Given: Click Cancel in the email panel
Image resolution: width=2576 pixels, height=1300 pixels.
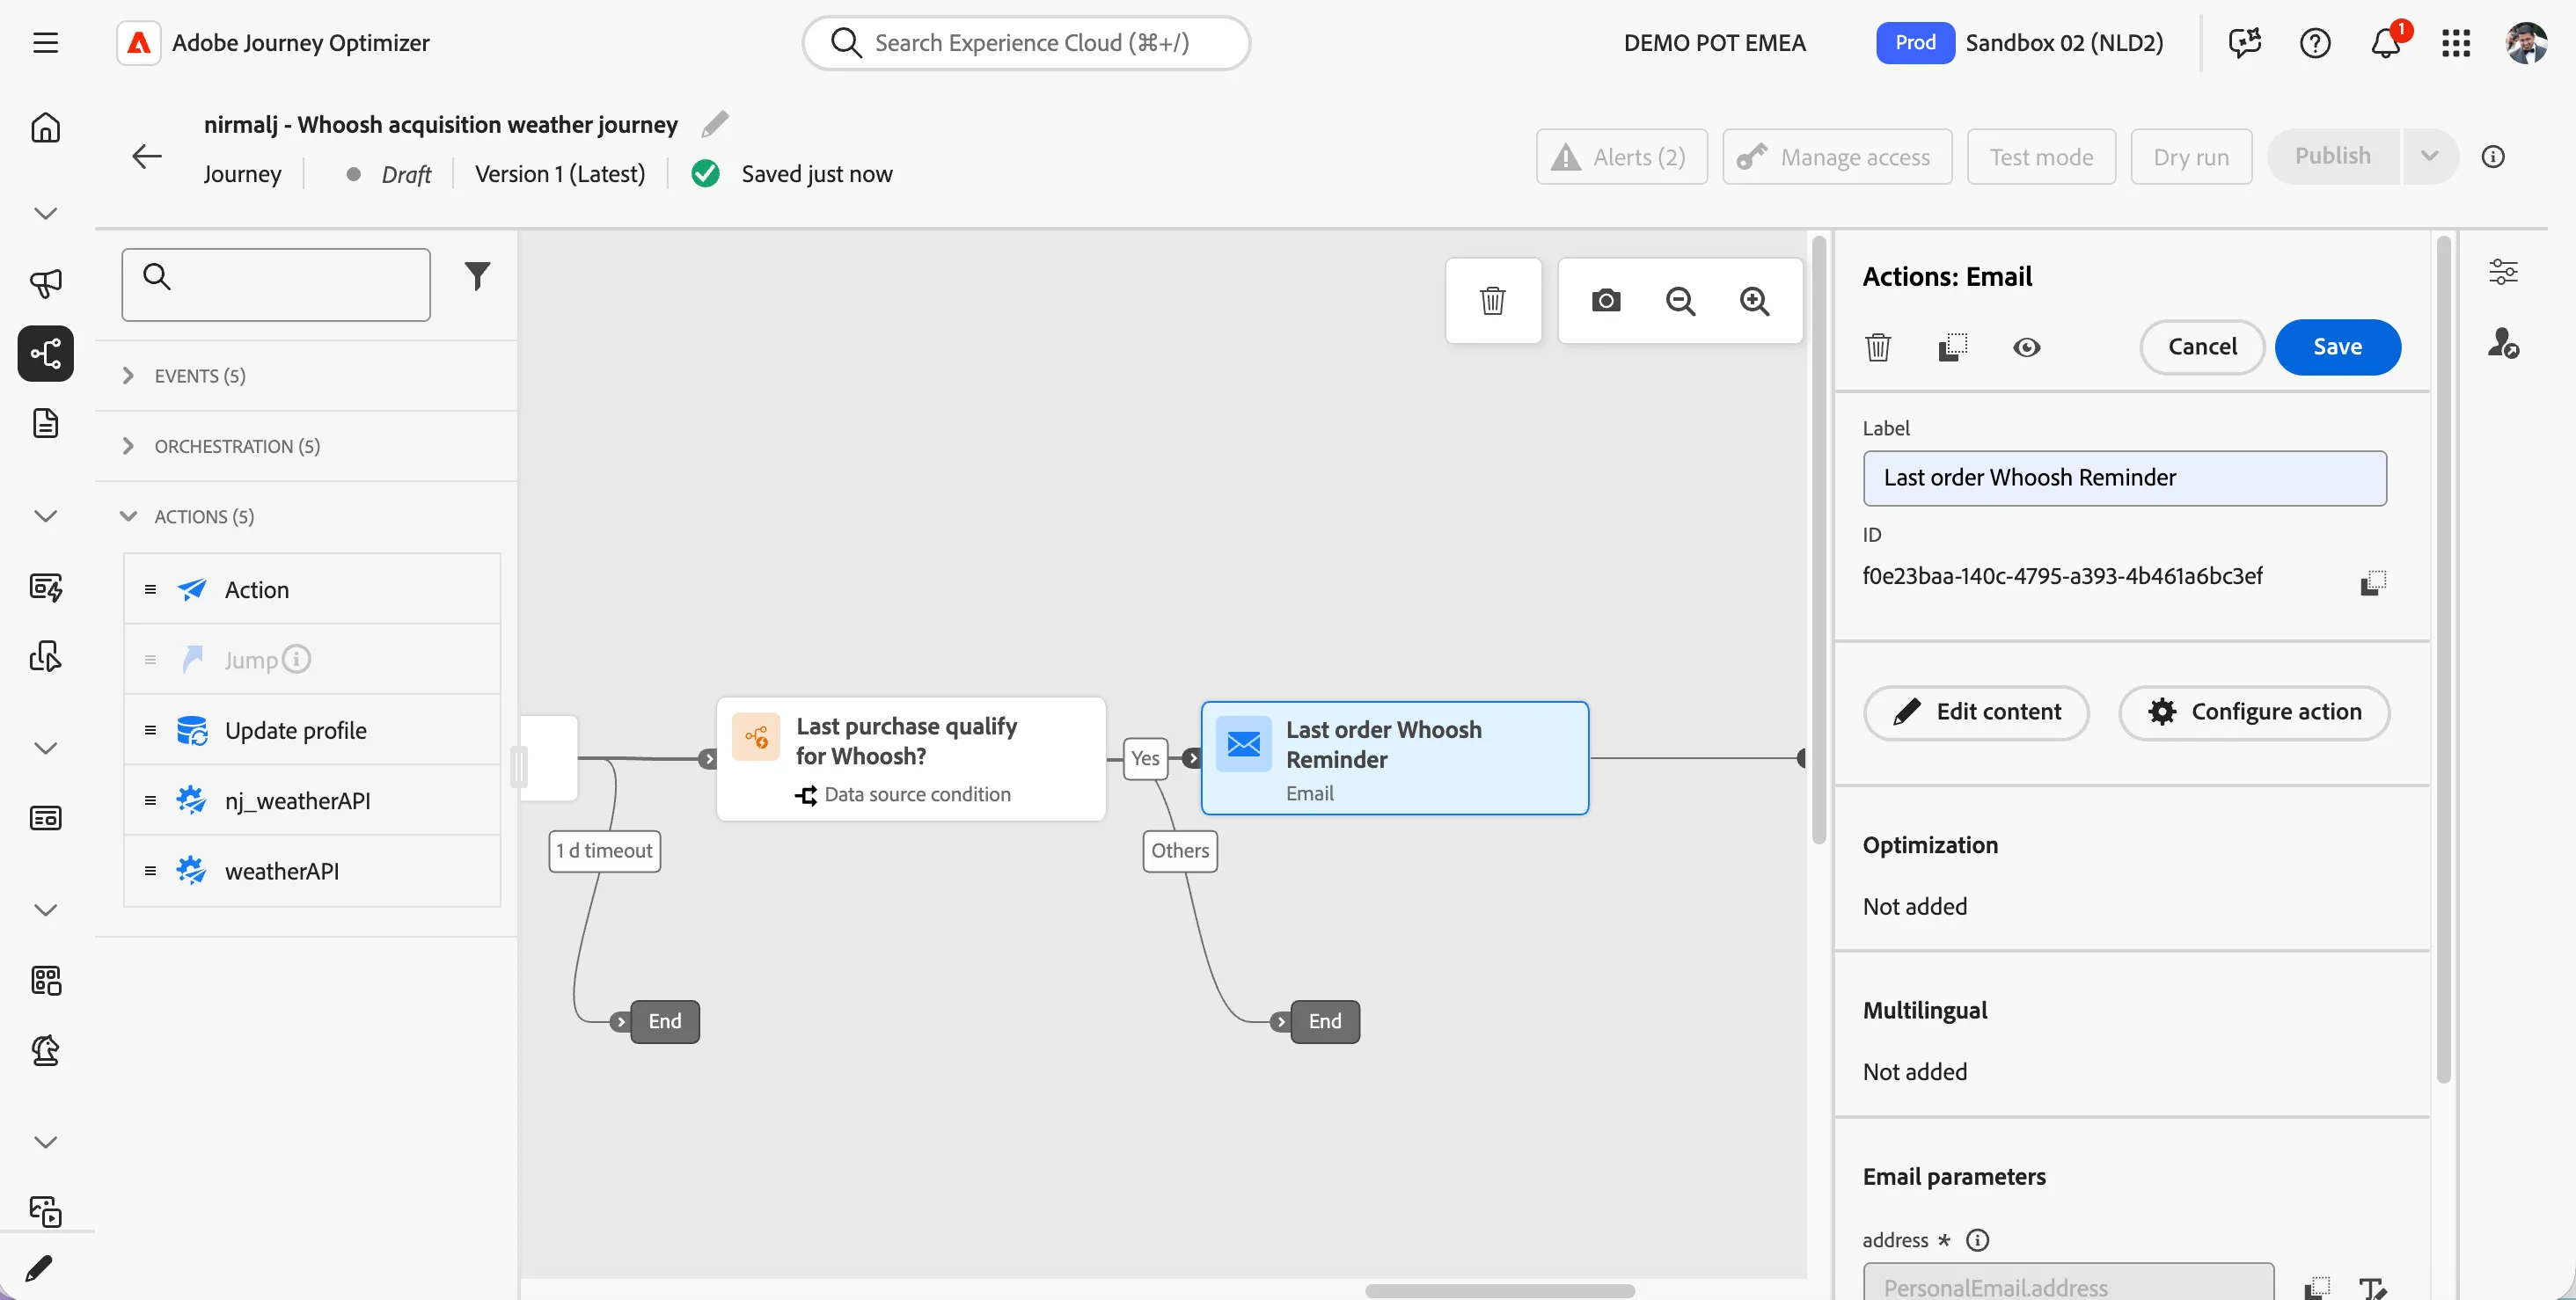Looking at the screenshot, I should (x=2202, y=347).
